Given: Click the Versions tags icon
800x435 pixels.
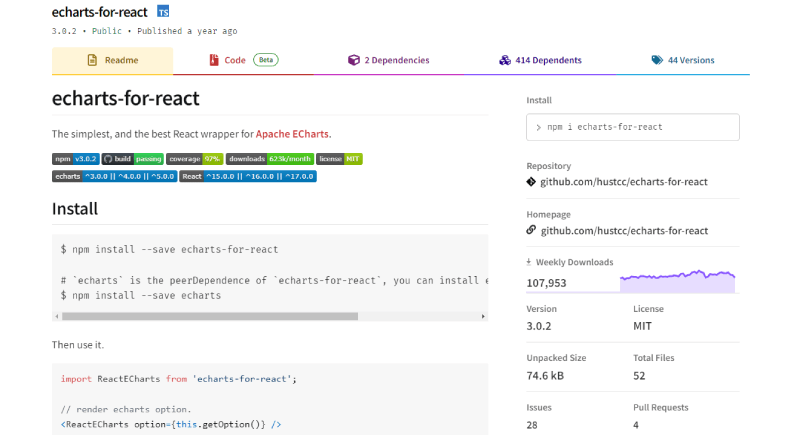Looking at the screenshot, I should pos(657,60).
